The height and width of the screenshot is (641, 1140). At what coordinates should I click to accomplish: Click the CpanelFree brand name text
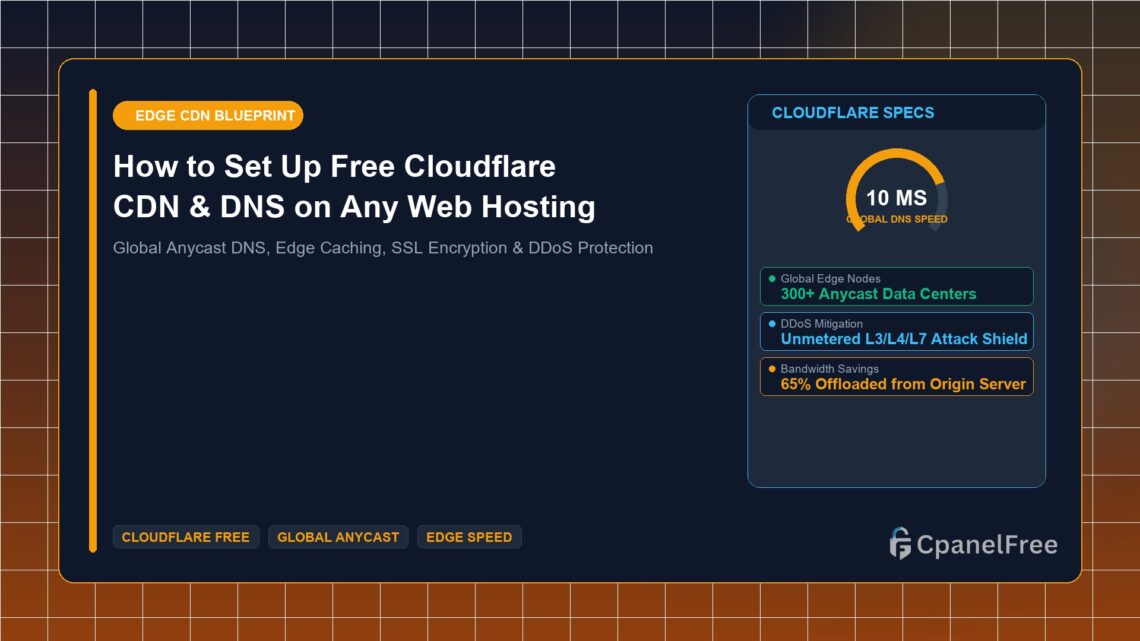click(987, 544)
